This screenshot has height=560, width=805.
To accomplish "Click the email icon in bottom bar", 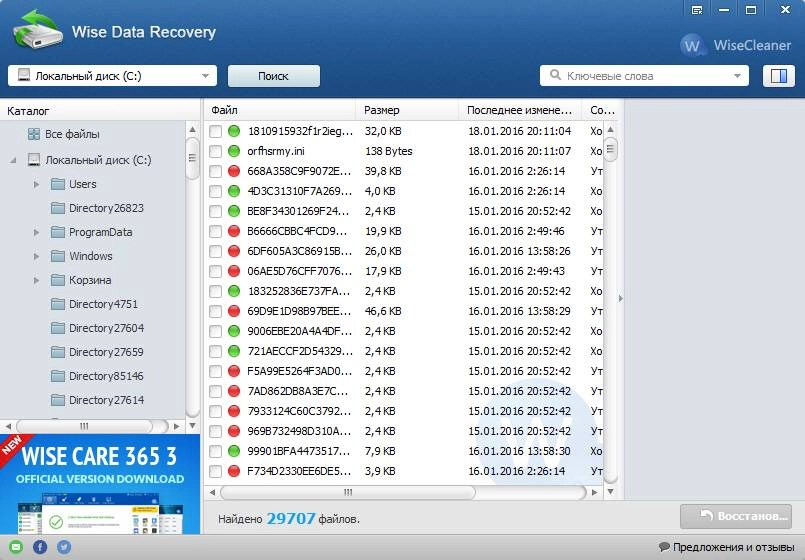I will point(16,547).
